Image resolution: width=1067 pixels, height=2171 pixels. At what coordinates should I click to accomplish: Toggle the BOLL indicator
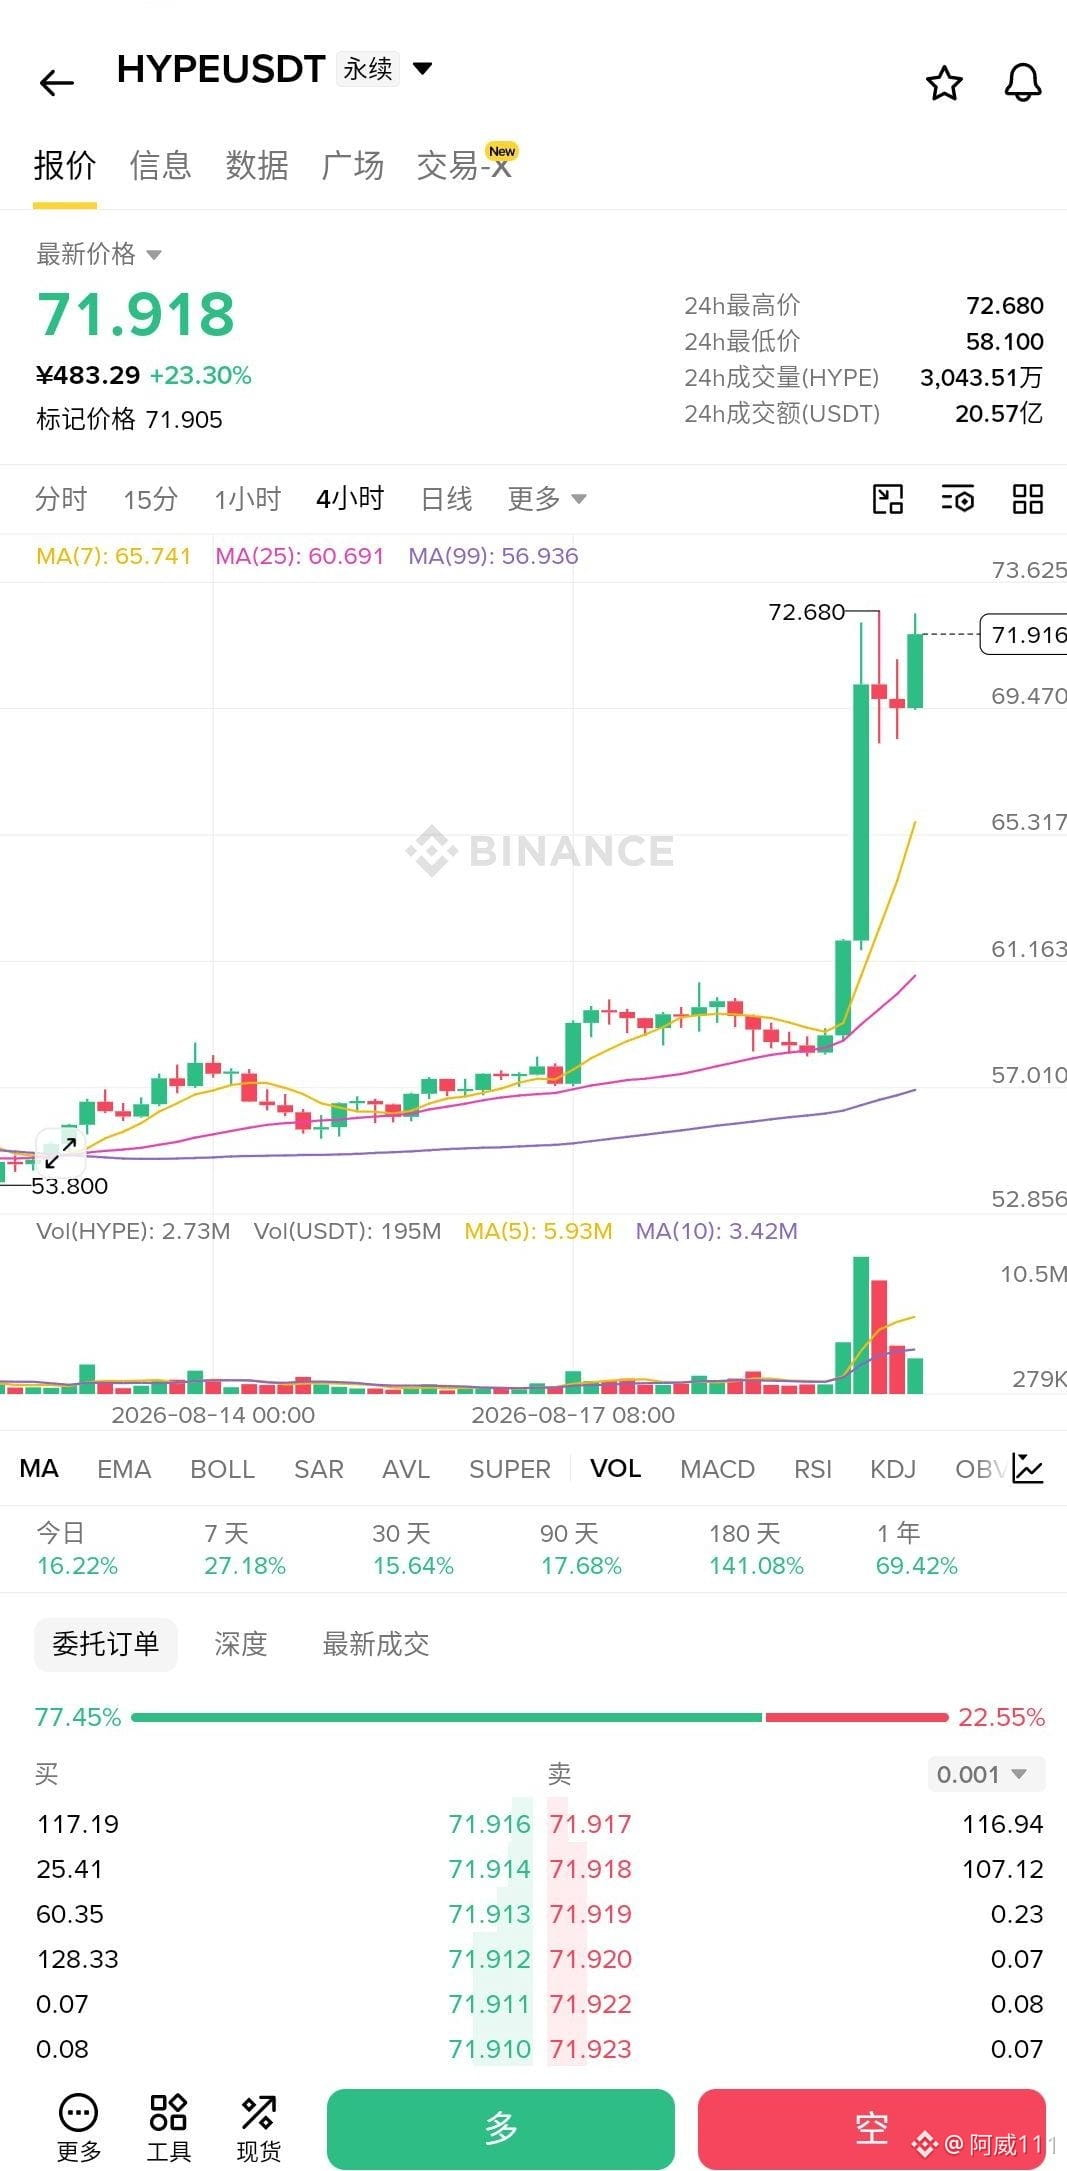click(222, 1468)
